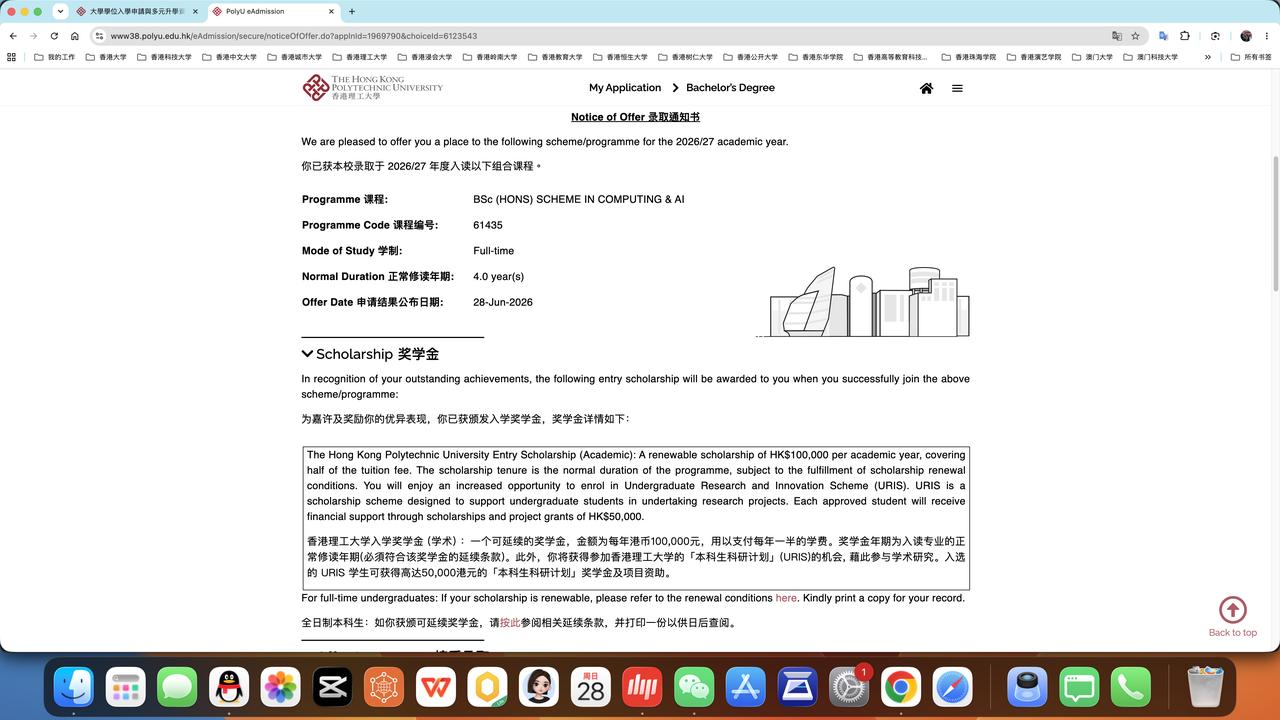Open the 香港教育大学 bookmark folder

[x=555, y=57]
